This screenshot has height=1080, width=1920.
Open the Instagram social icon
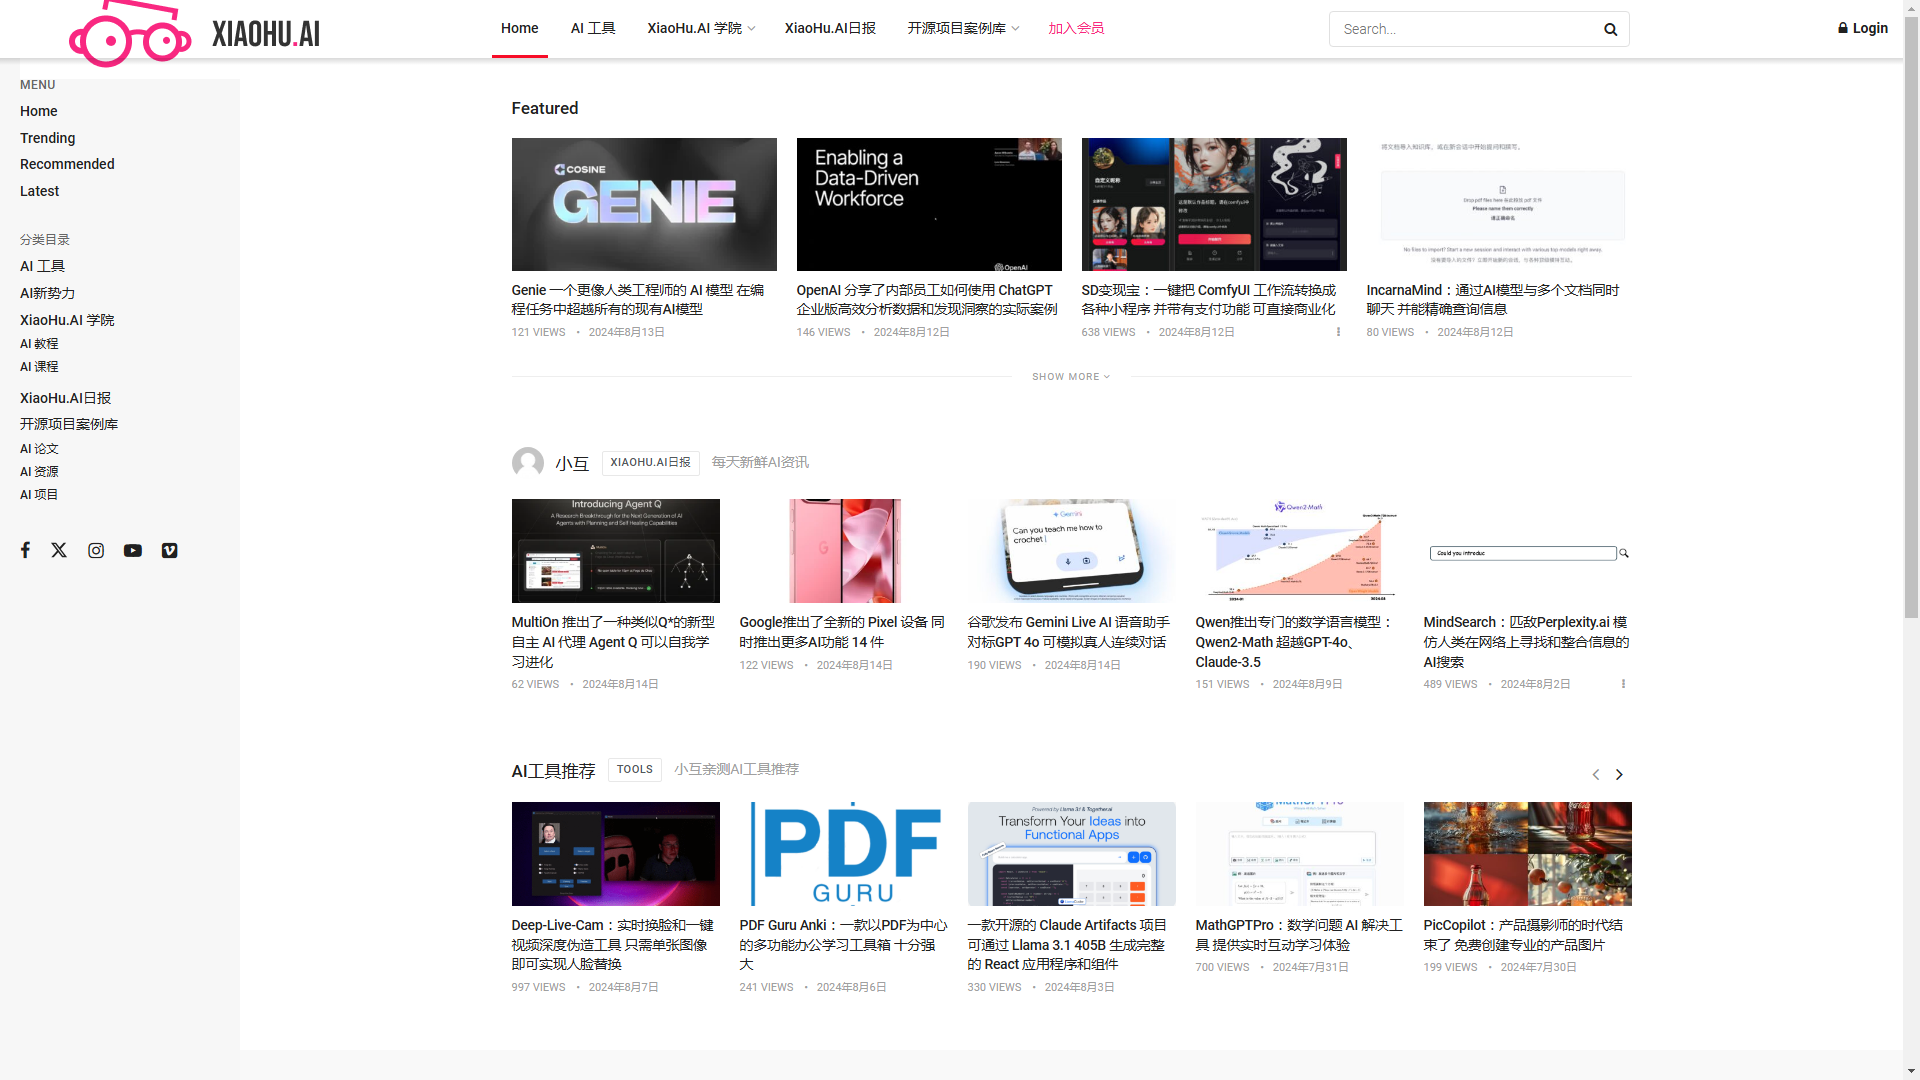[x=96, y=550]
